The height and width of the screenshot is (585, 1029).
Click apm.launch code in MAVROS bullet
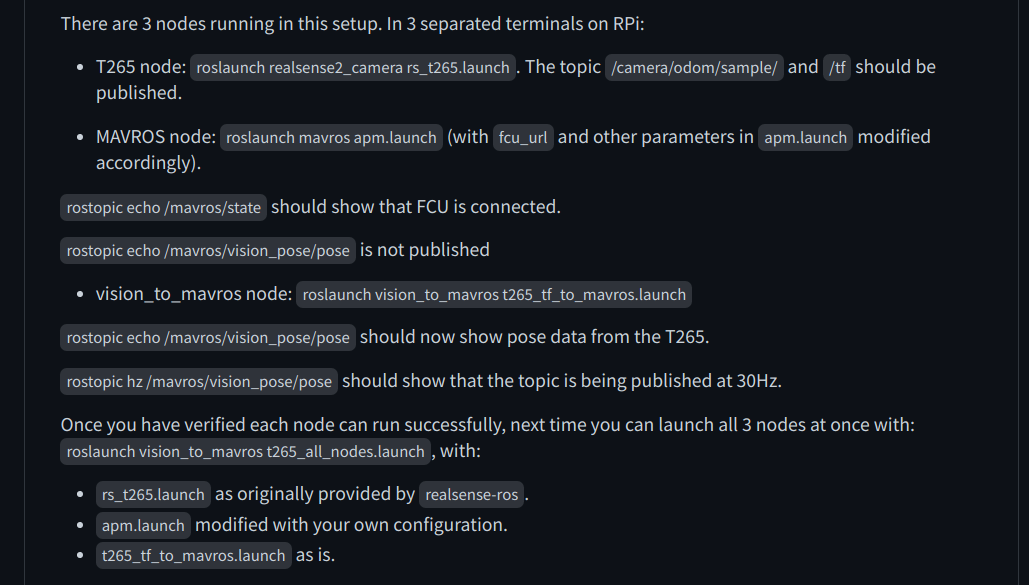(805, 138)
